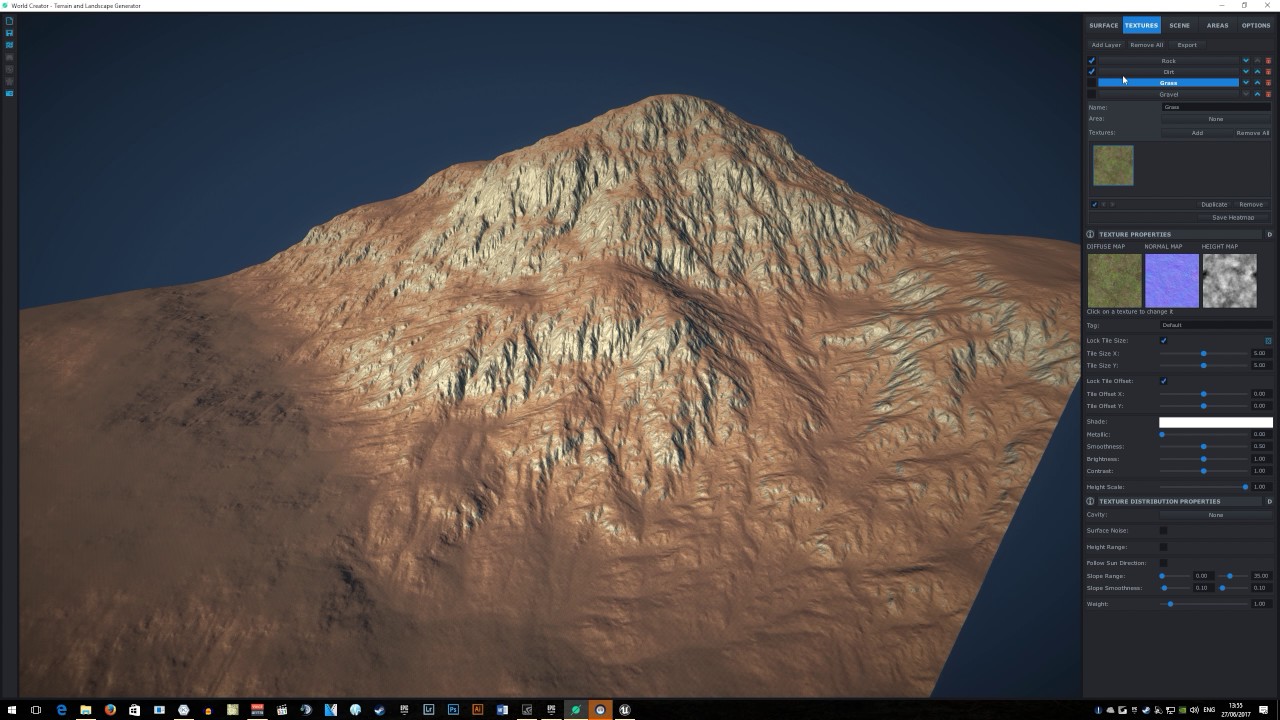Click the Smoothness slider handle
Image resolution: width=1280 pixels, height=720 pixels.
point(1204,447)
